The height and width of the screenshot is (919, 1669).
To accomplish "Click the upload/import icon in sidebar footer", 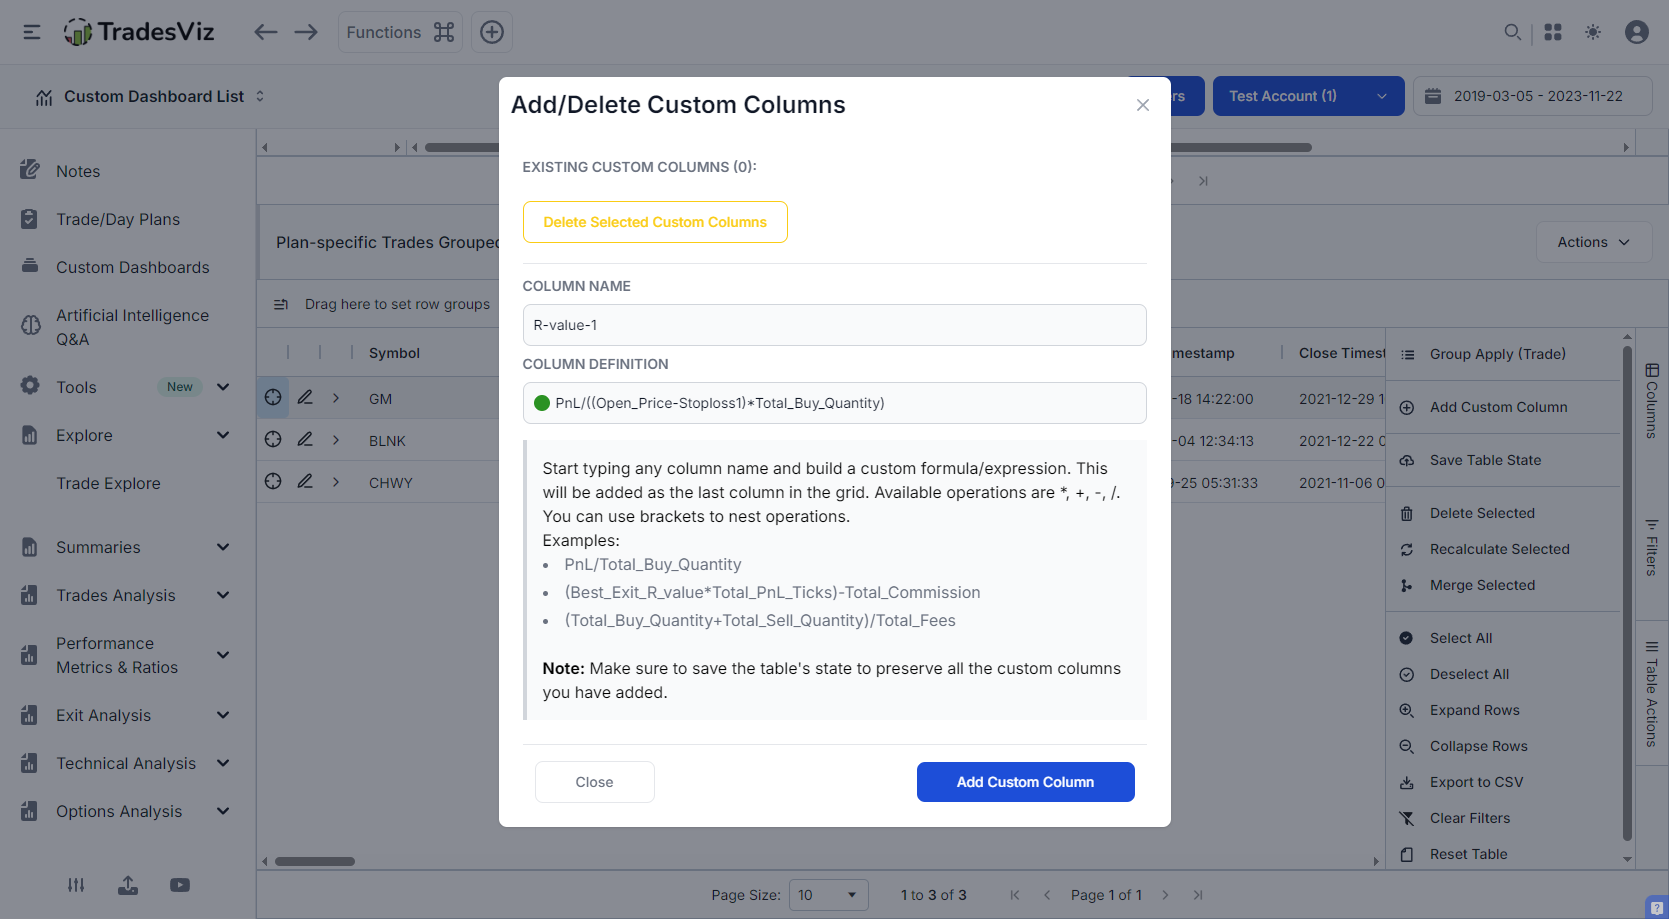I will coord(128,885).
